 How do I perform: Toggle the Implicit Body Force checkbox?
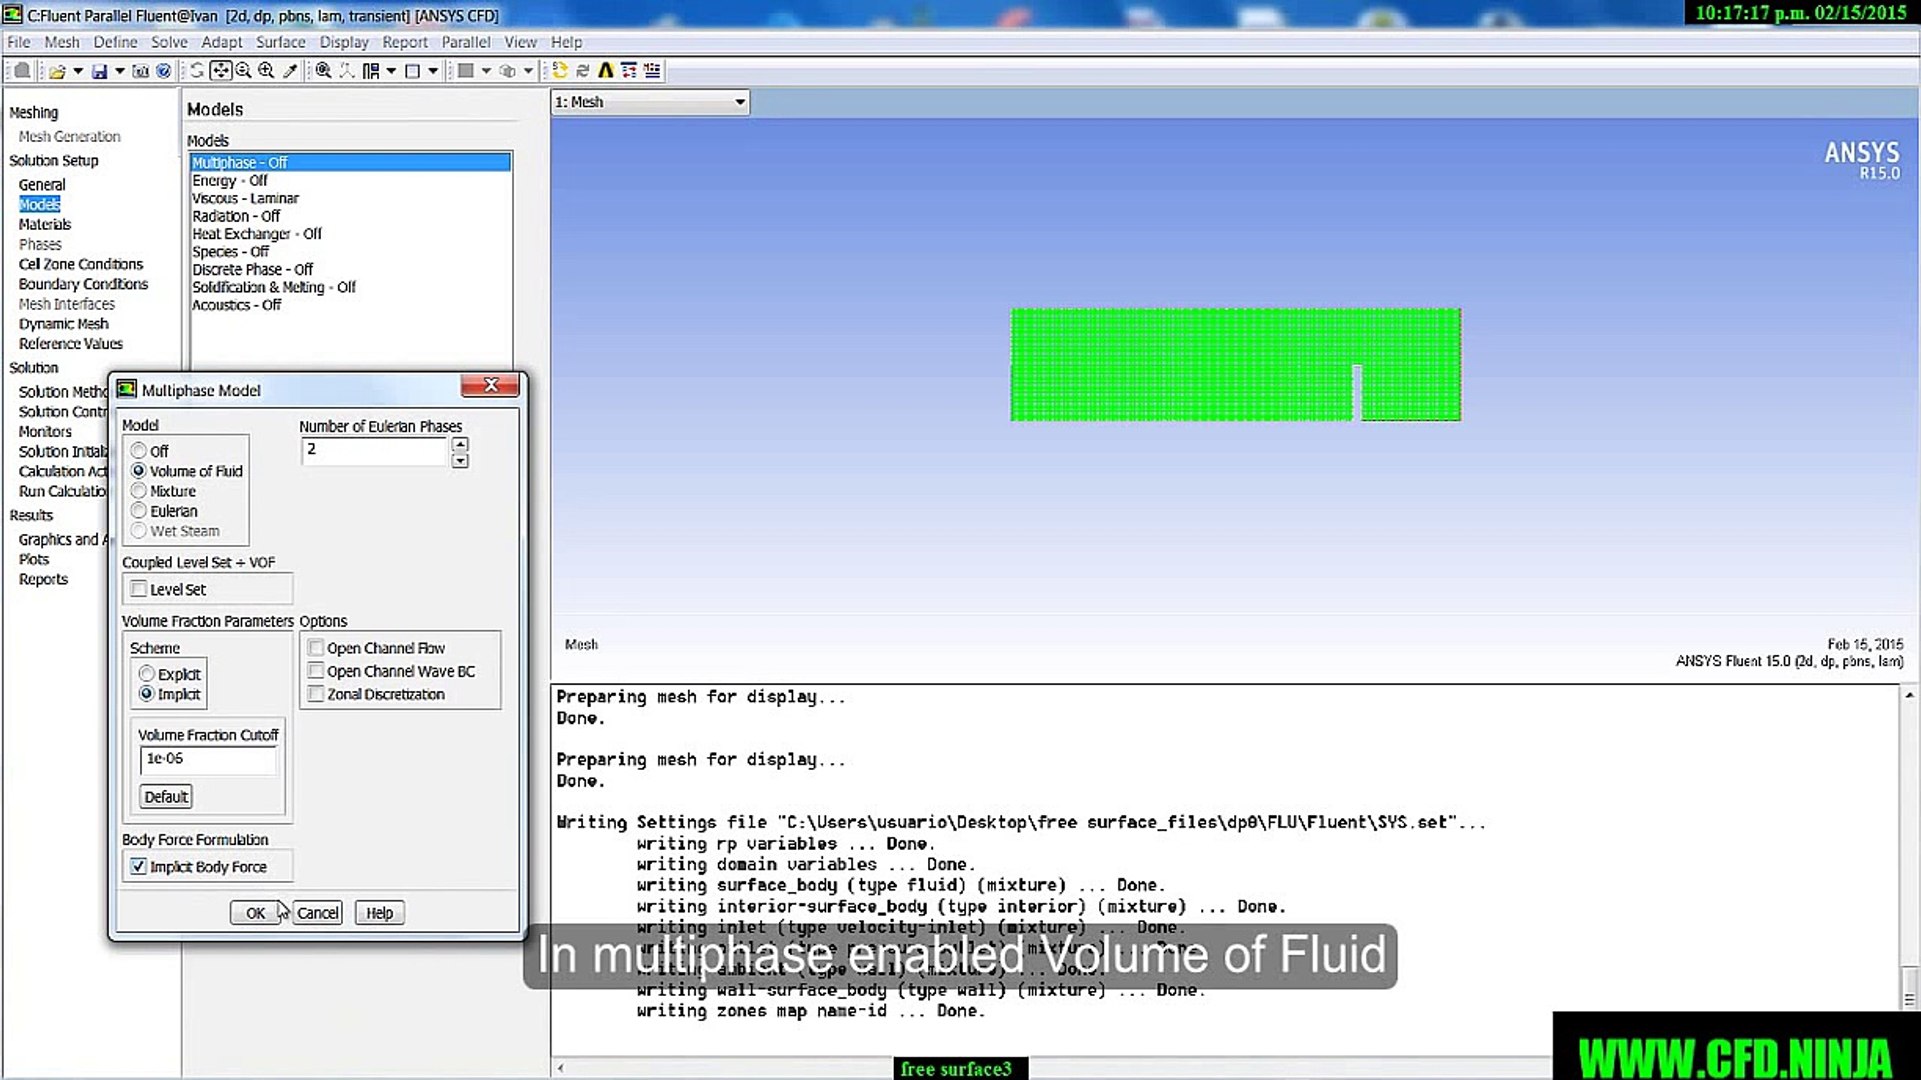pos(139,867)
